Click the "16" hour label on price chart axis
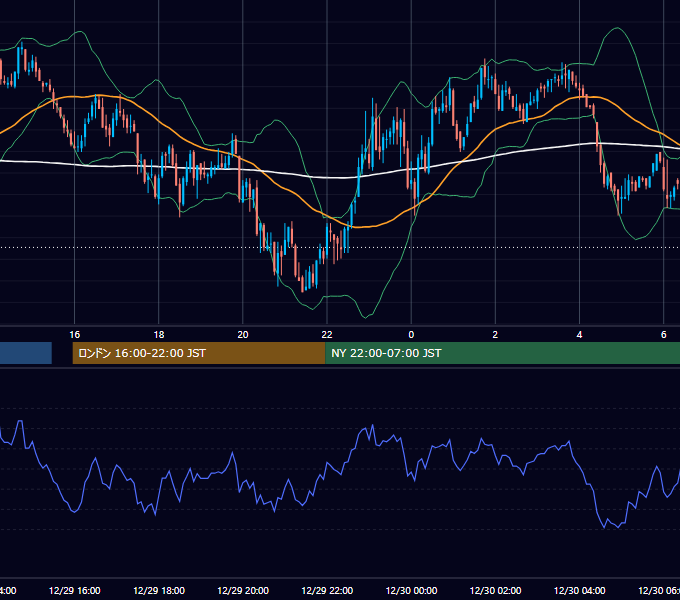The width and height of the screenshot is (680, 600). point(75,334)
